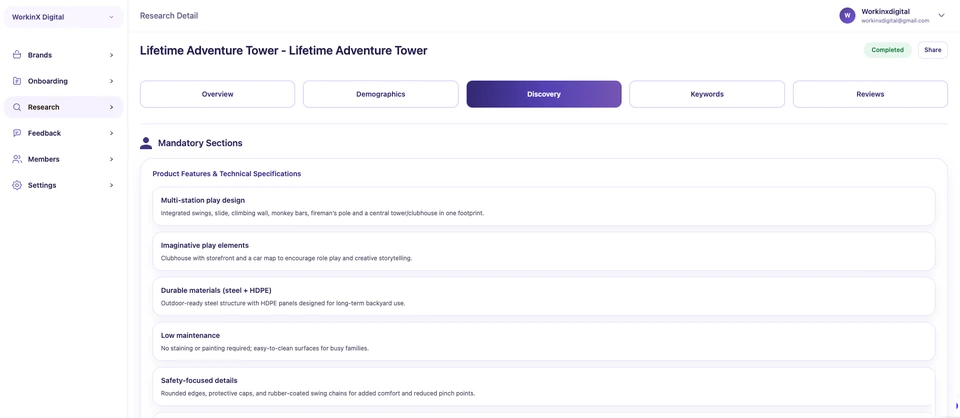Select the Multi-station play design card
This screenshot has height=418, width=960.
tap(544, 206)
